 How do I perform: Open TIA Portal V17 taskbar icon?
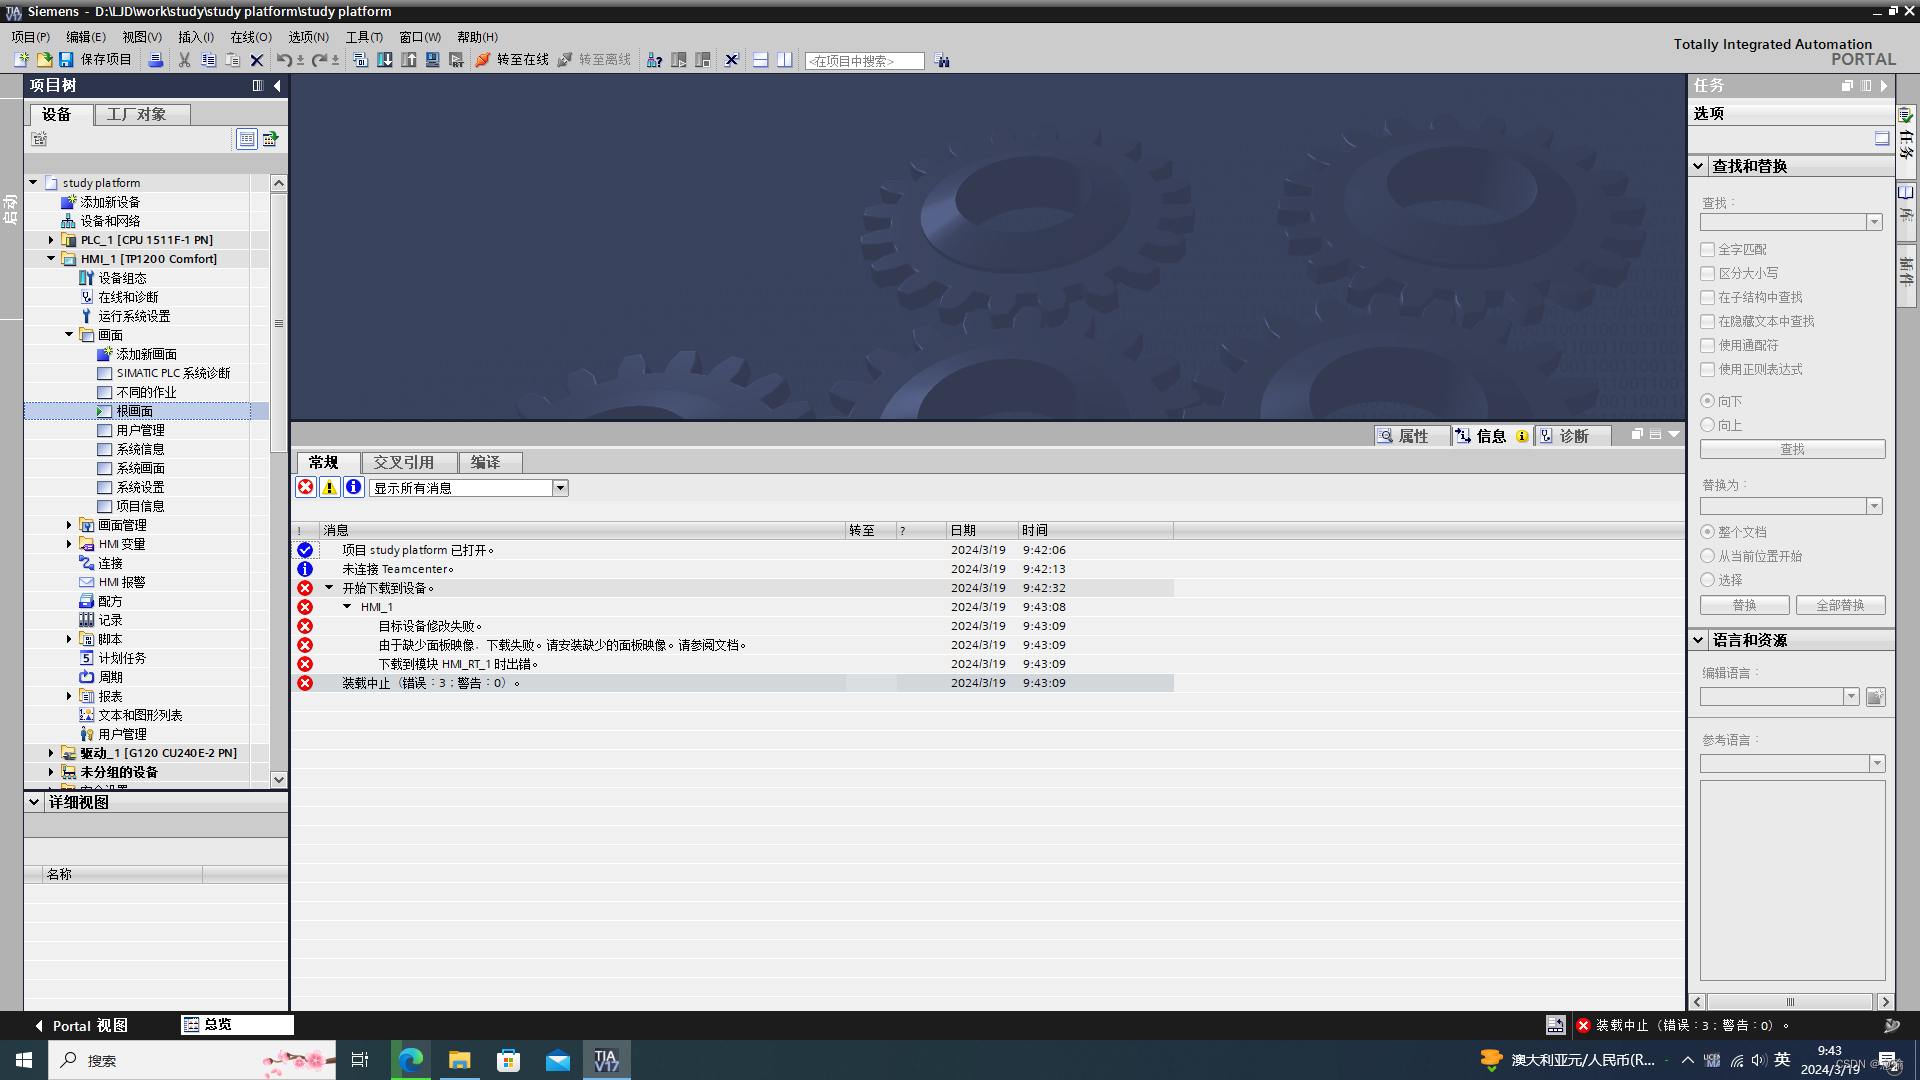606,1060
